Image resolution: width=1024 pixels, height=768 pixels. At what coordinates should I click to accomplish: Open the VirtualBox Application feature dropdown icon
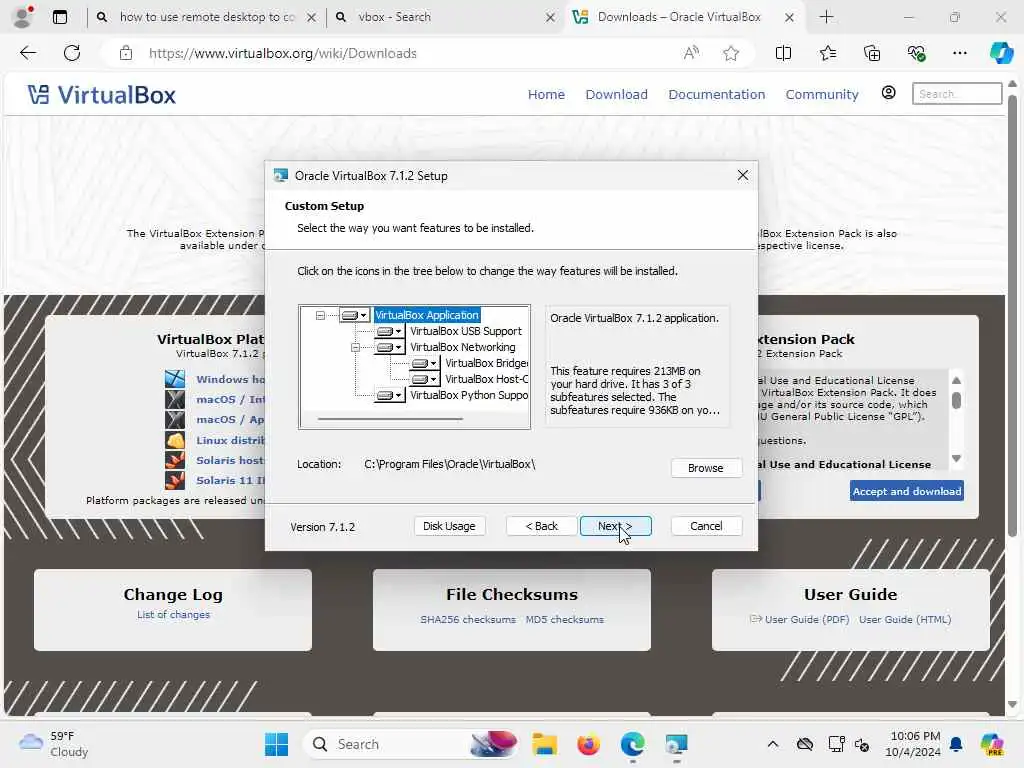[x=355, y=315]
